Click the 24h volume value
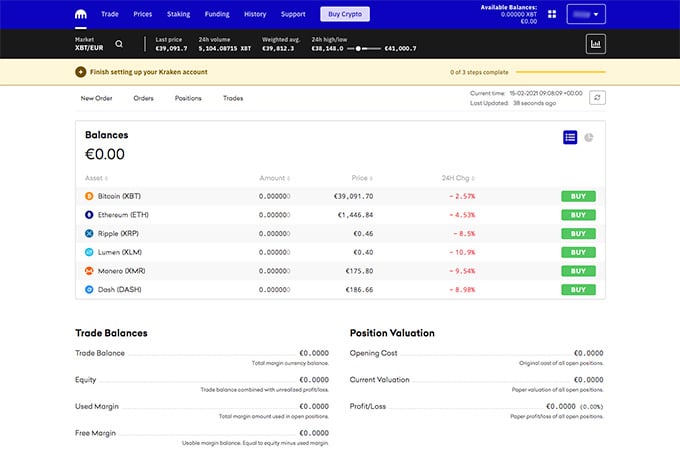Viewport: 680px width, 450px height. click(225, 49)
